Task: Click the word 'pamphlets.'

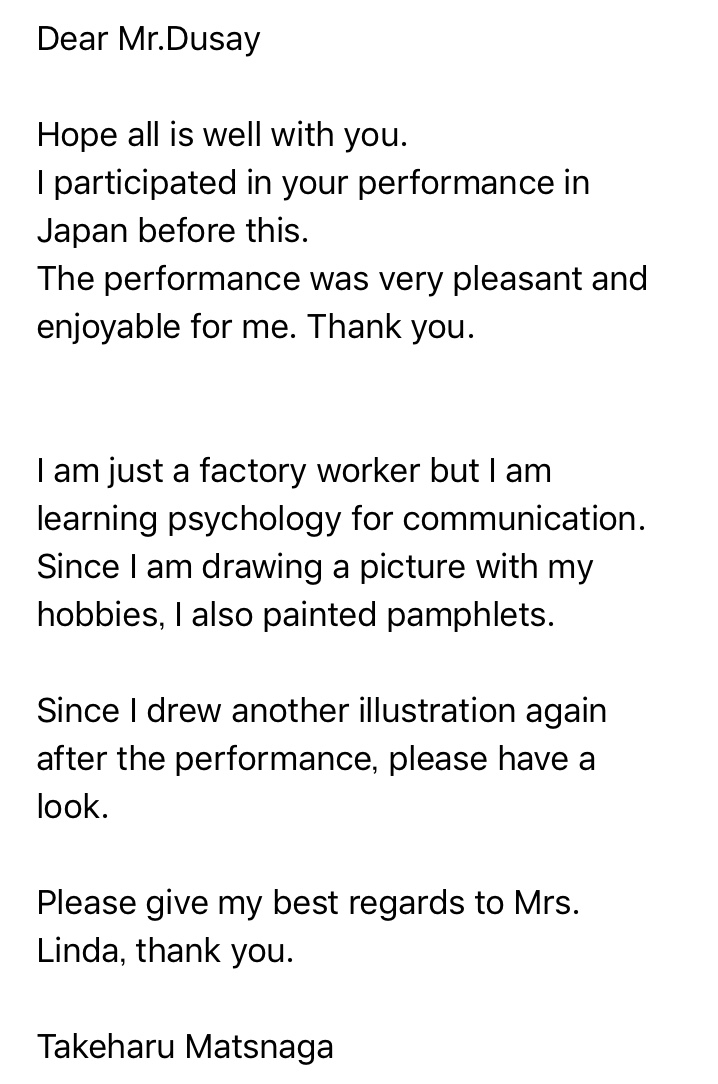Action: point(471,615)
